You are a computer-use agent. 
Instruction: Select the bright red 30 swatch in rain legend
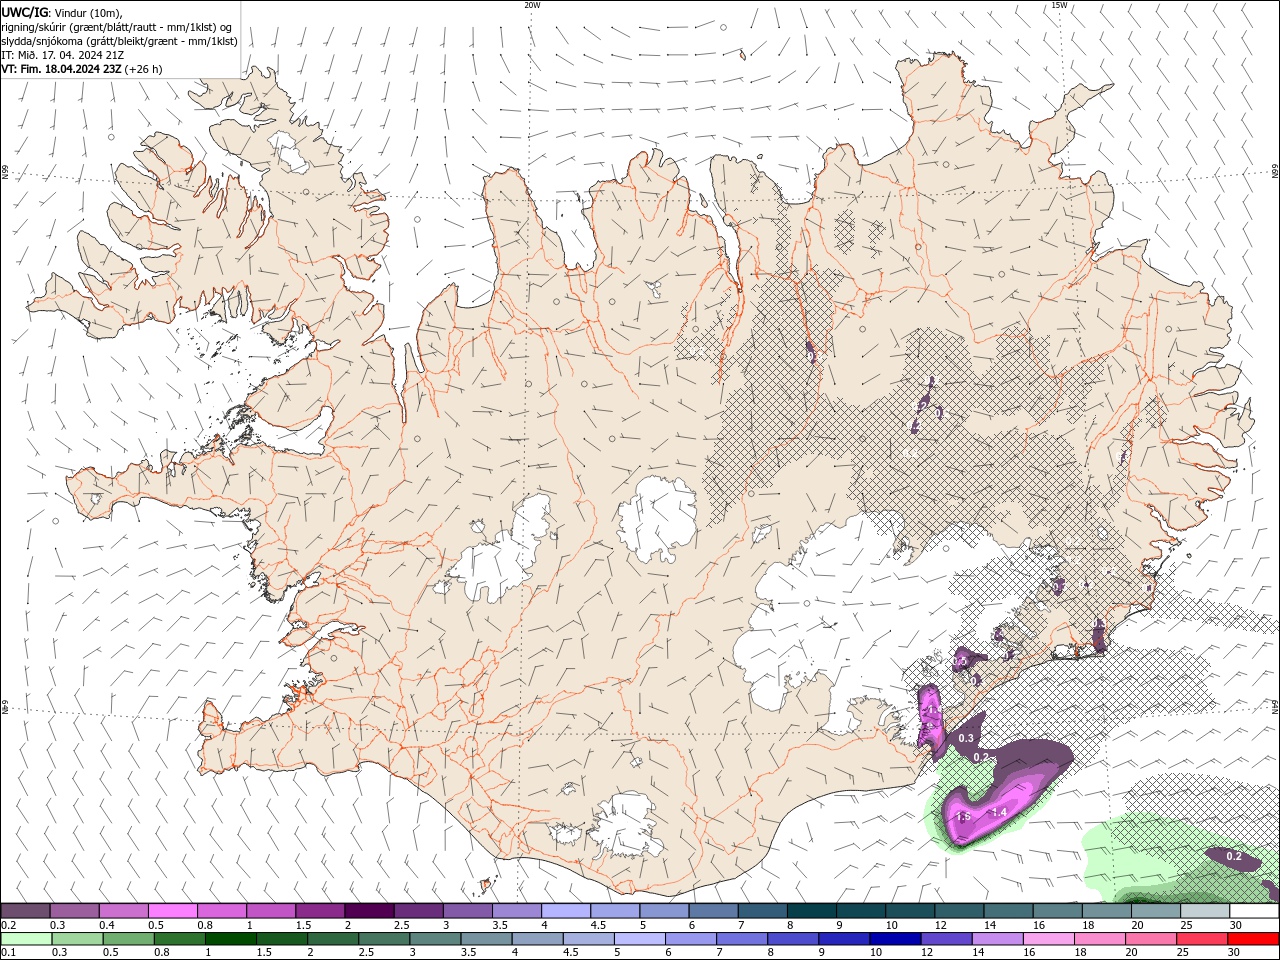(x=1252, y=939)
